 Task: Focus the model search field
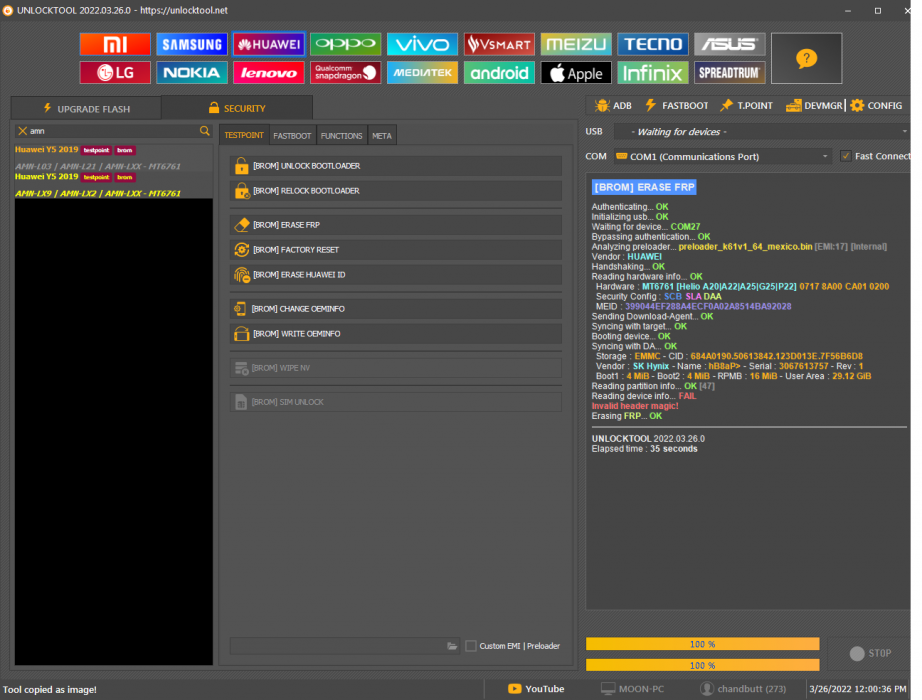point(113,131)
